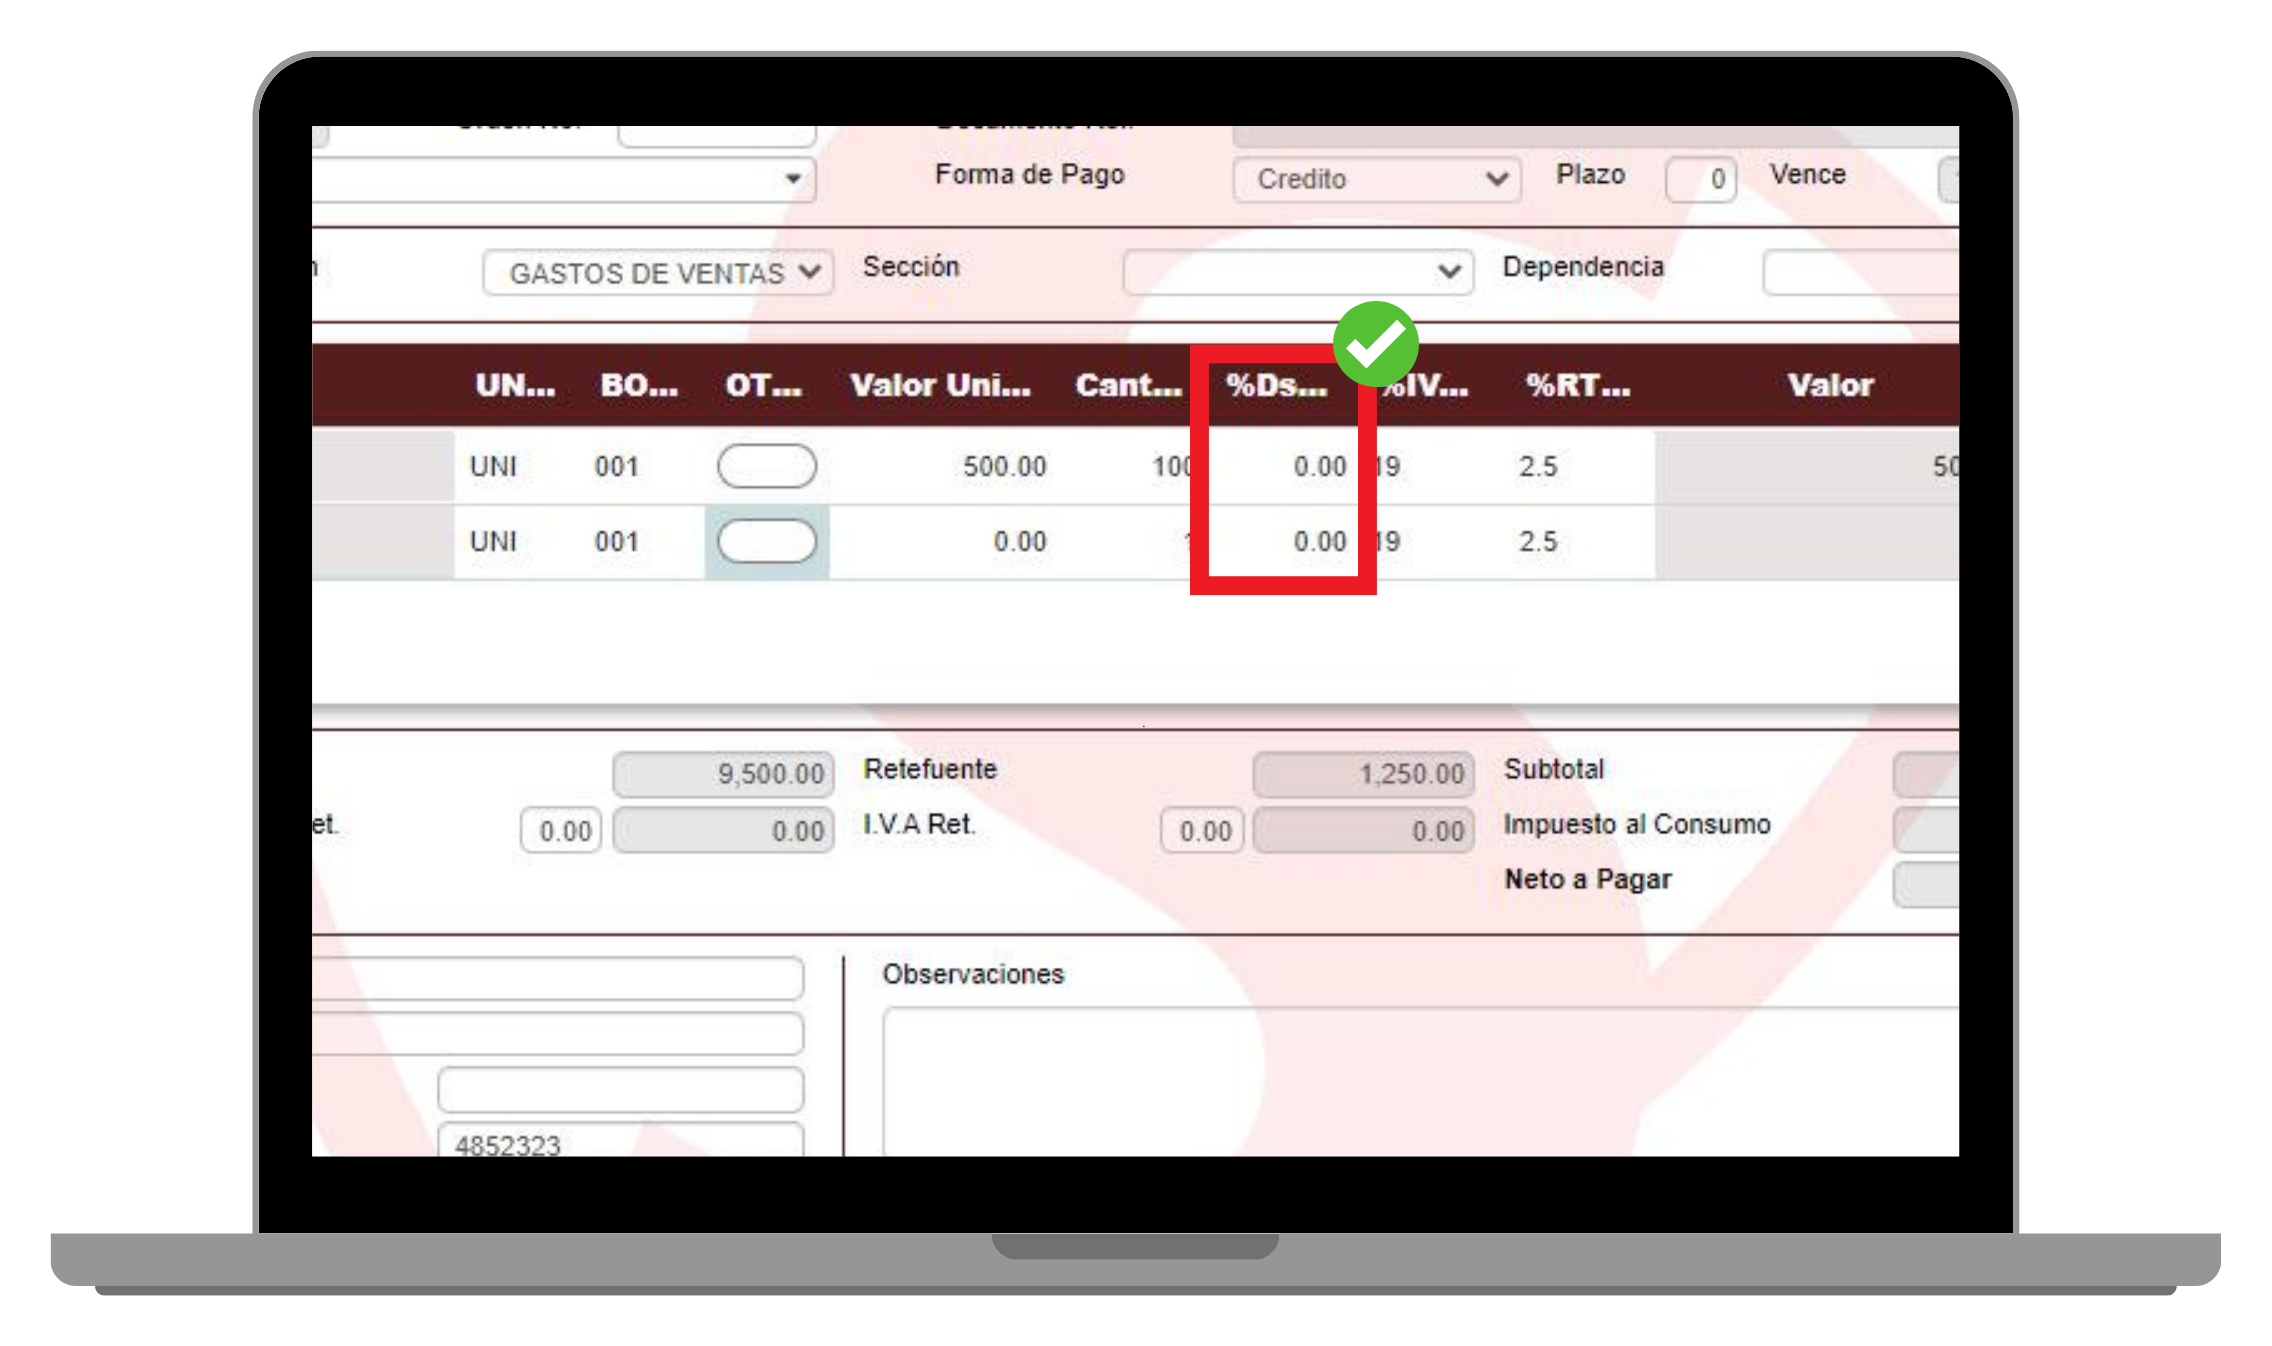Toggle the OT pill in the first row
This screenshot has height=1346, width=2272.
tap(767, 466)
